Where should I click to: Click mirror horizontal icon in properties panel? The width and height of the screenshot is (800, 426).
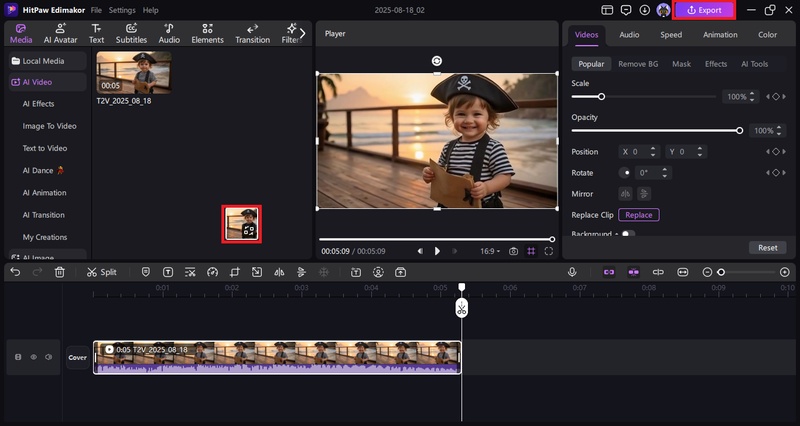tap(626, 194)
